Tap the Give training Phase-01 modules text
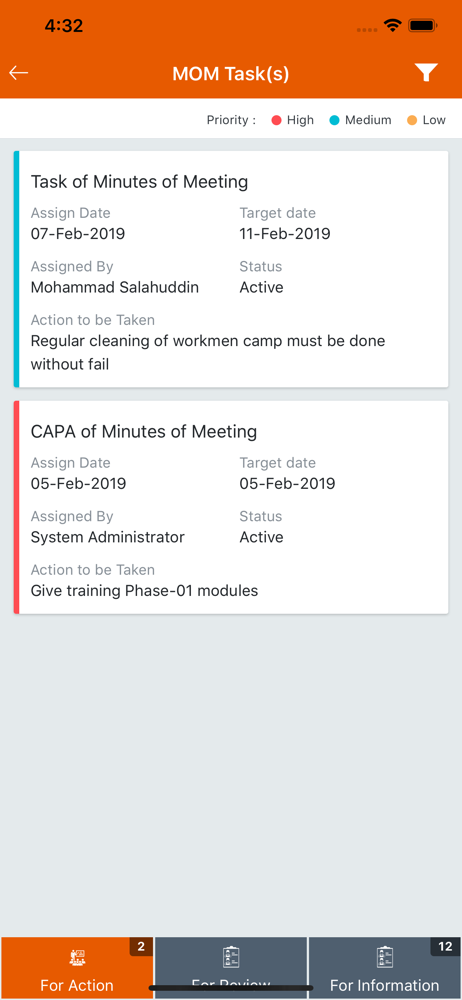The width and height of the screenshot is (462, 1000). 144,591
